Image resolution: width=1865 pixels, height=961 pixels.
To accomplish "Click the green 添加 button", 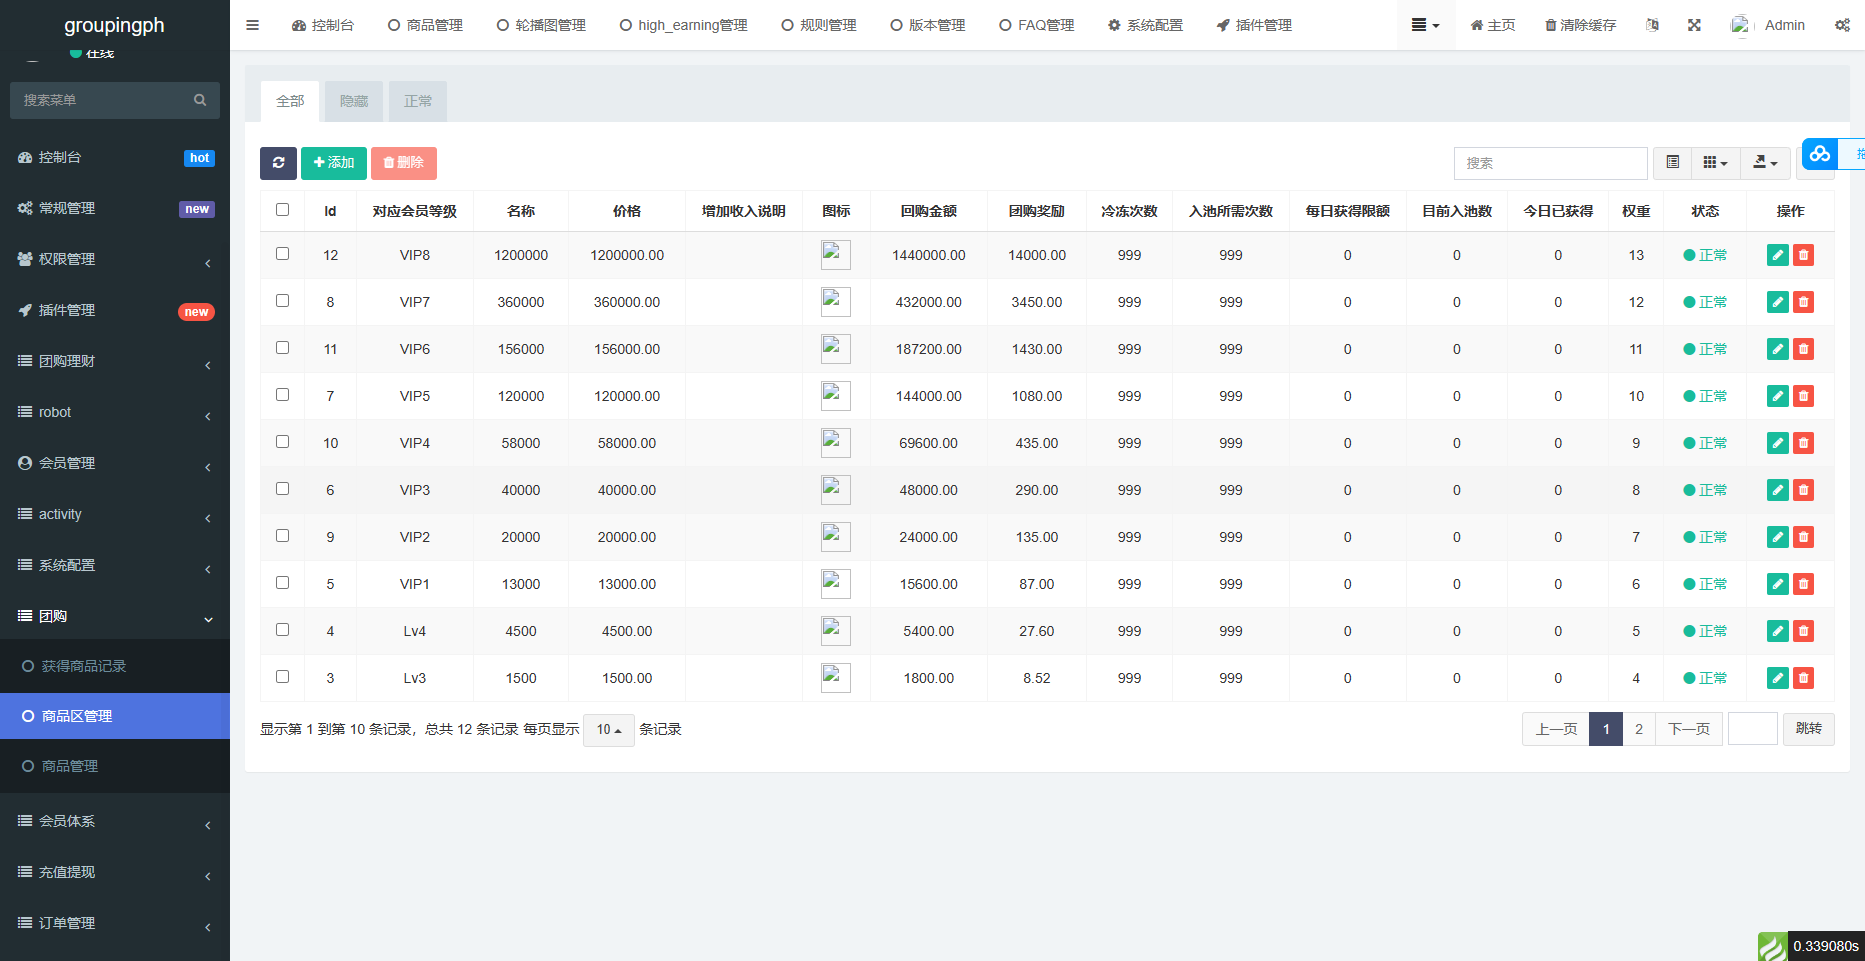I will (334, 163).
